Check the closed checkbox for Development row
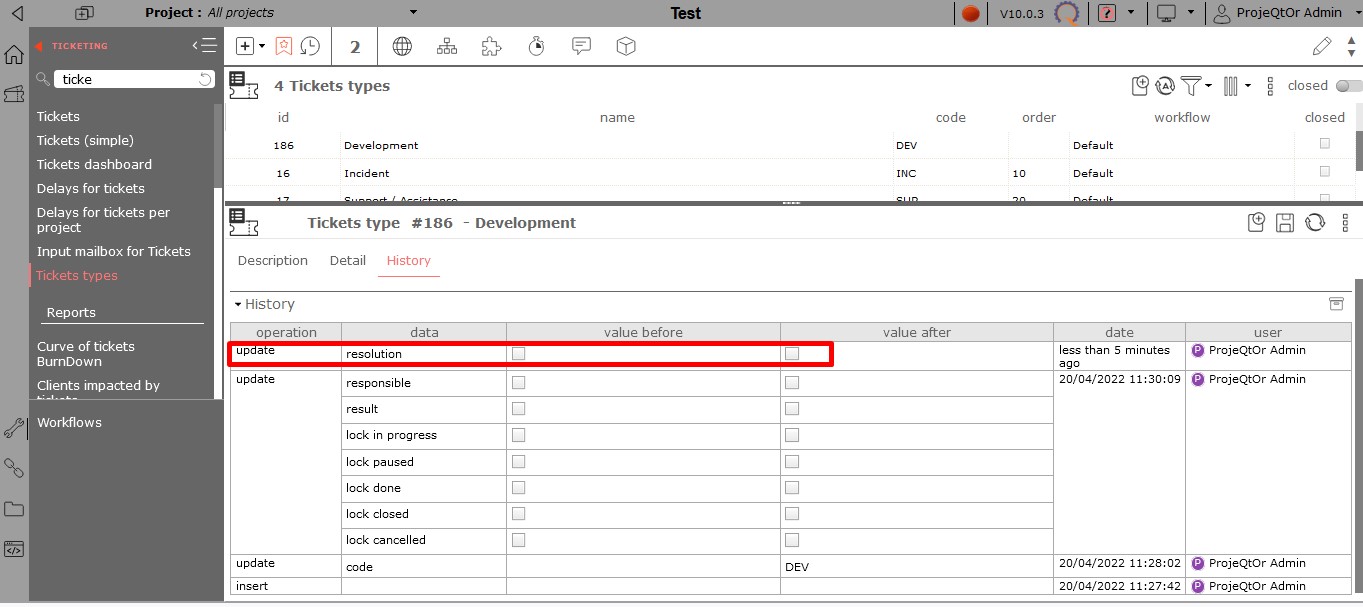 tap(1325, 144)
